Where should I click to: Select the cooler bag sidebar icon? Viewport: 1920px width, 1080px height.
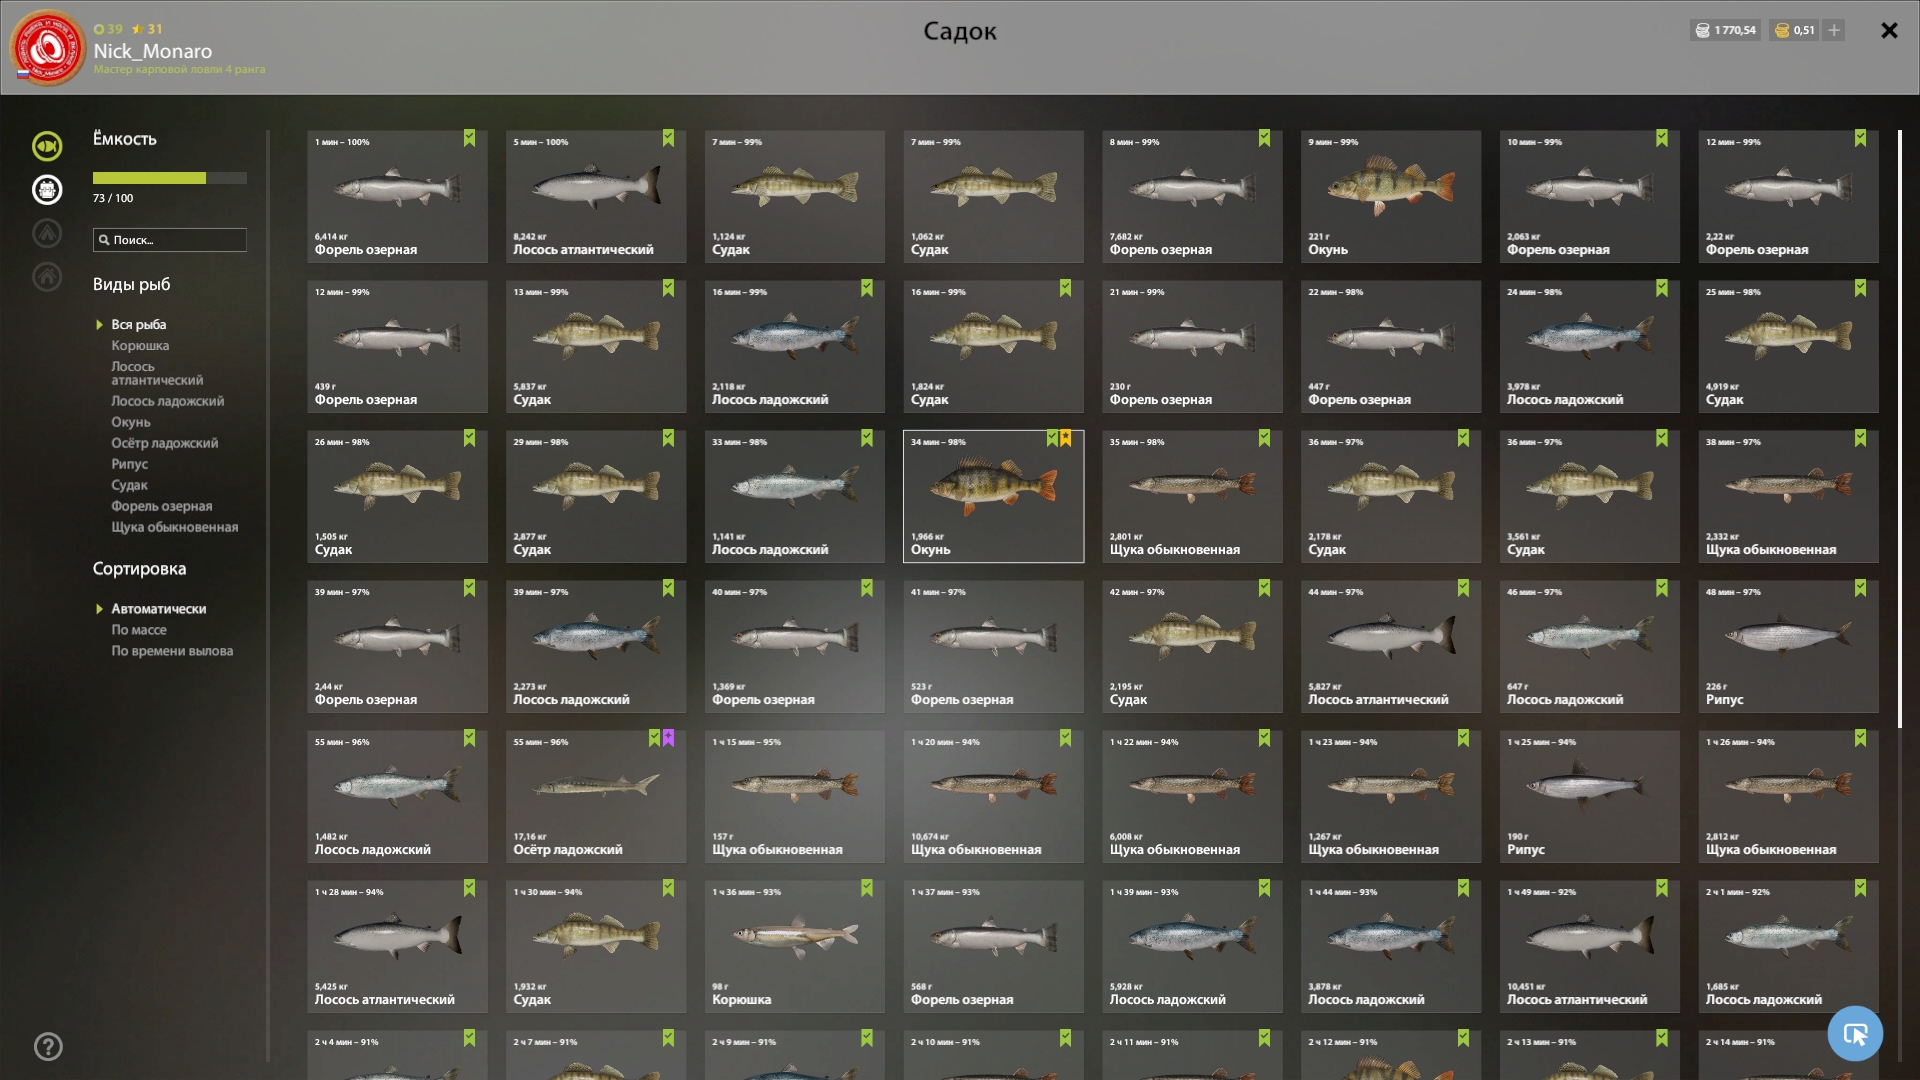(47, 190)
